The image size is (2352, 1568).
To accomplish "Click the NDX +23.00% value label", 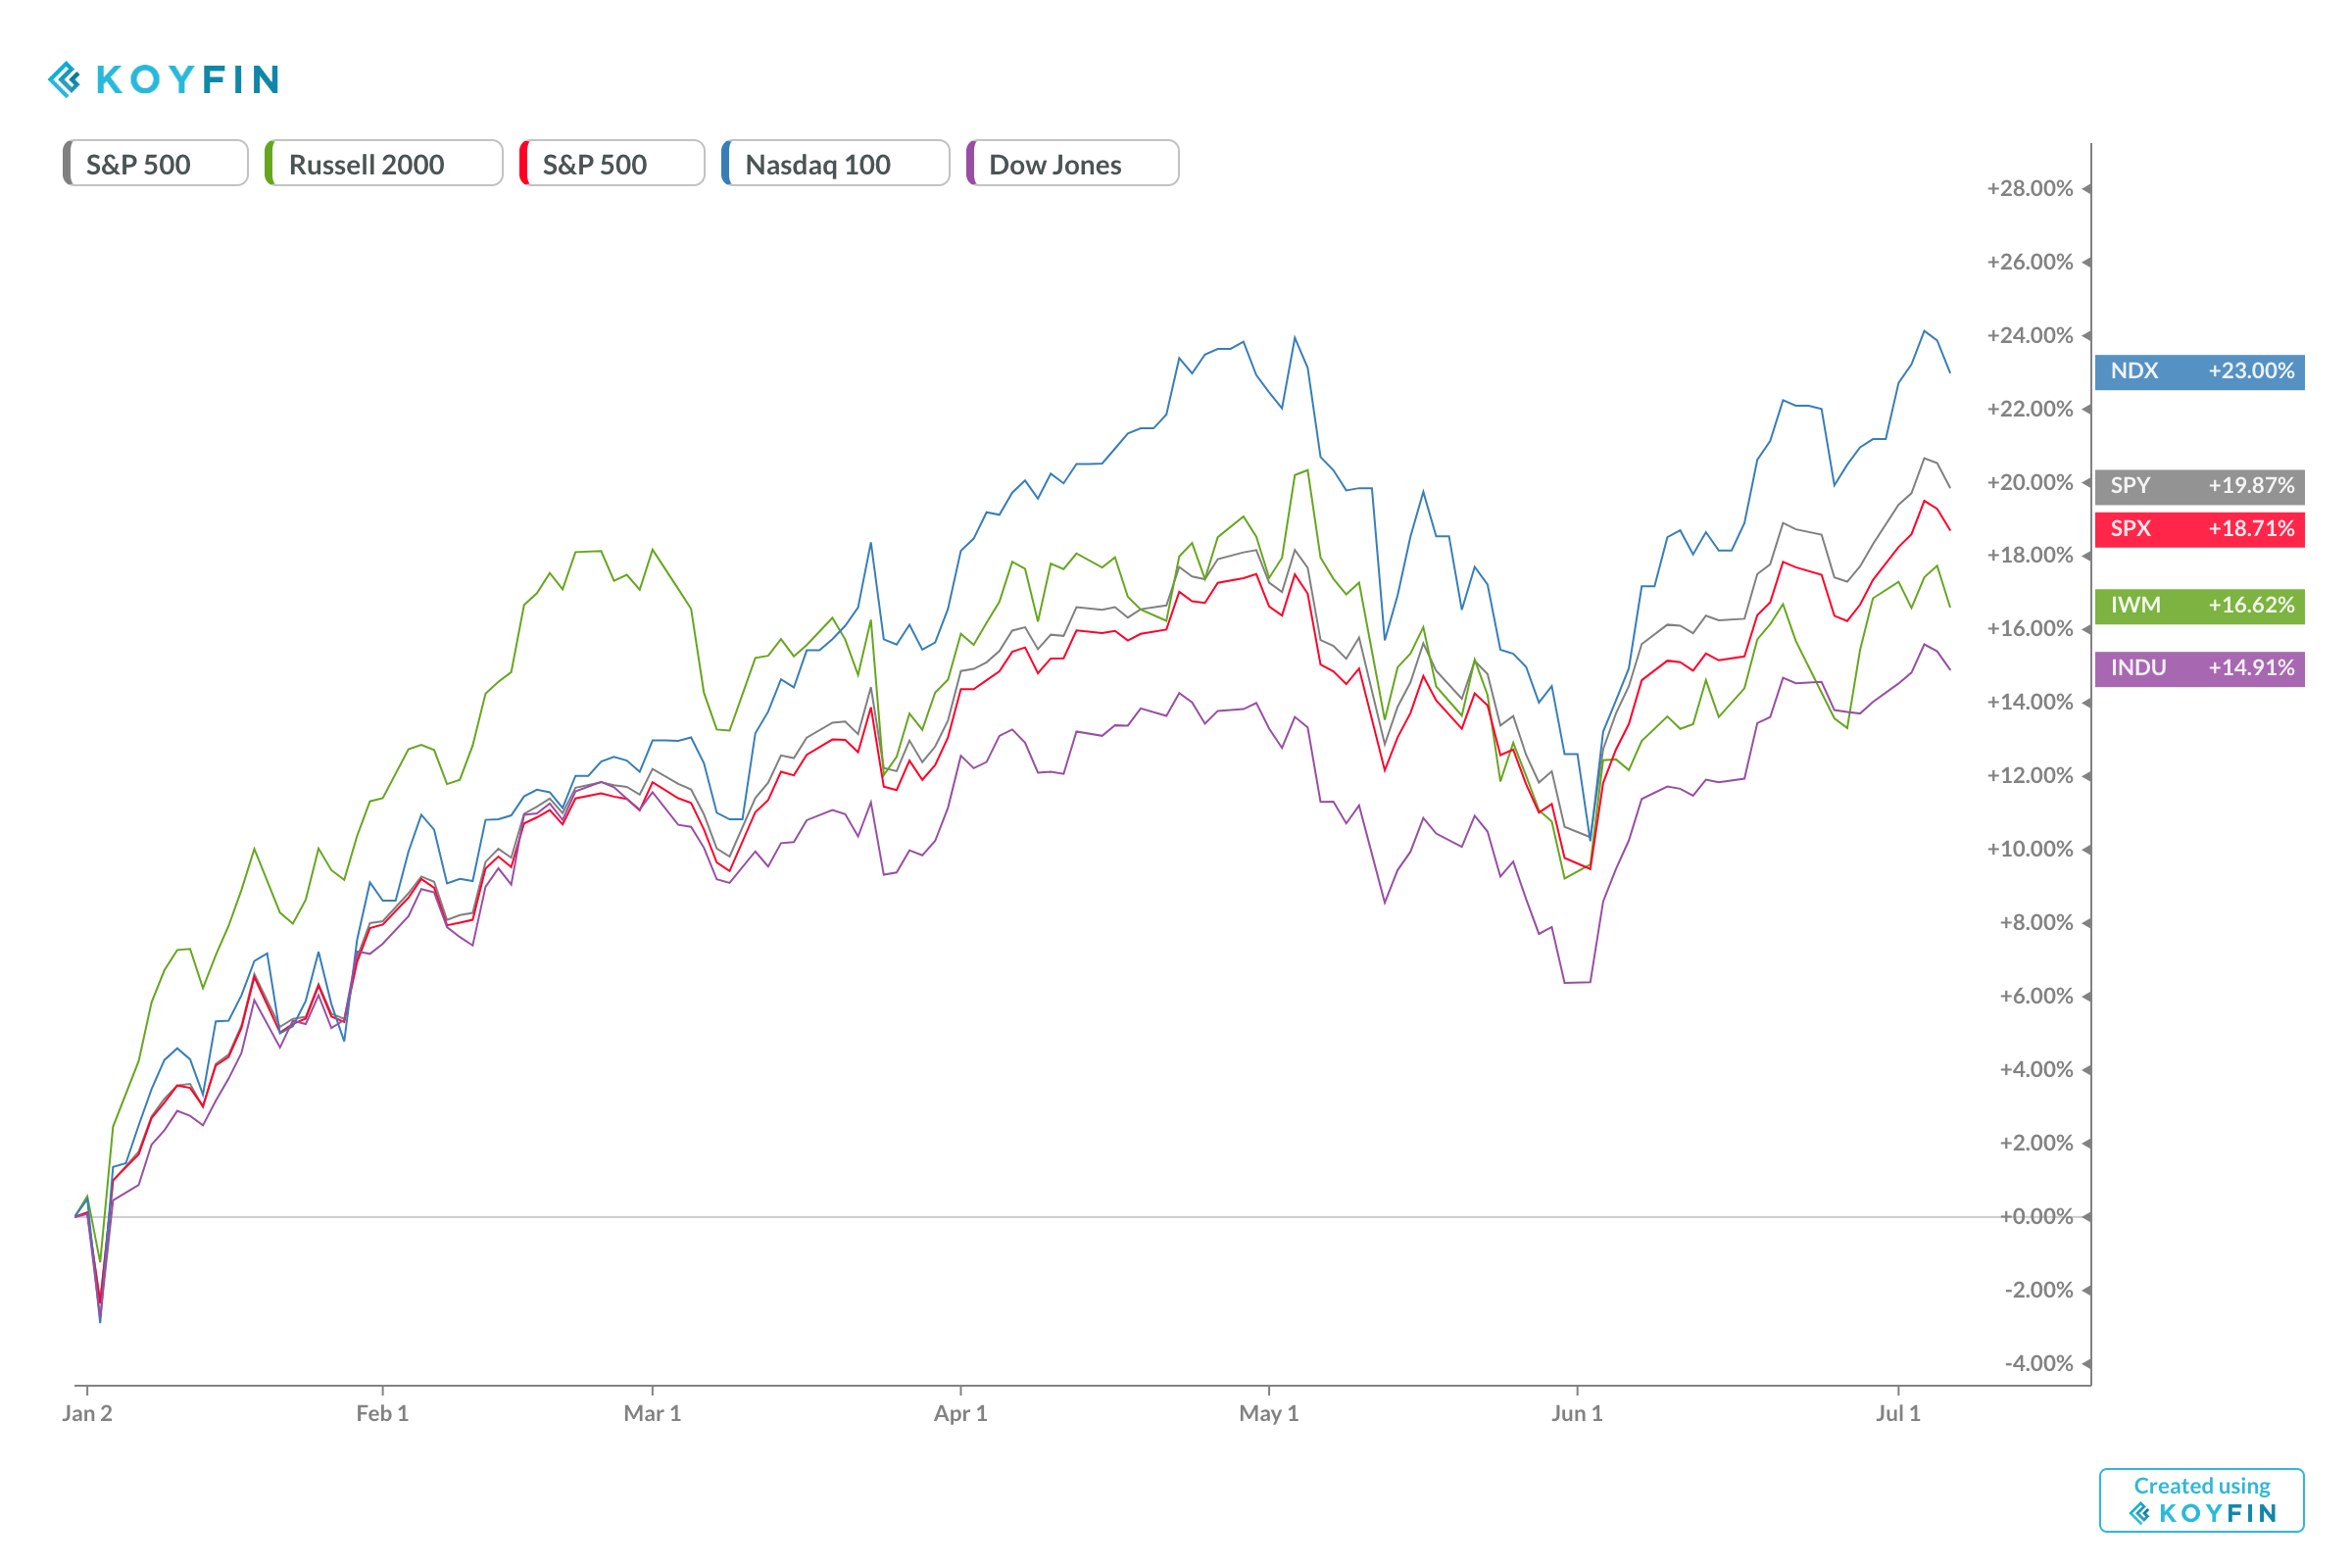I will pos(2199,371).
